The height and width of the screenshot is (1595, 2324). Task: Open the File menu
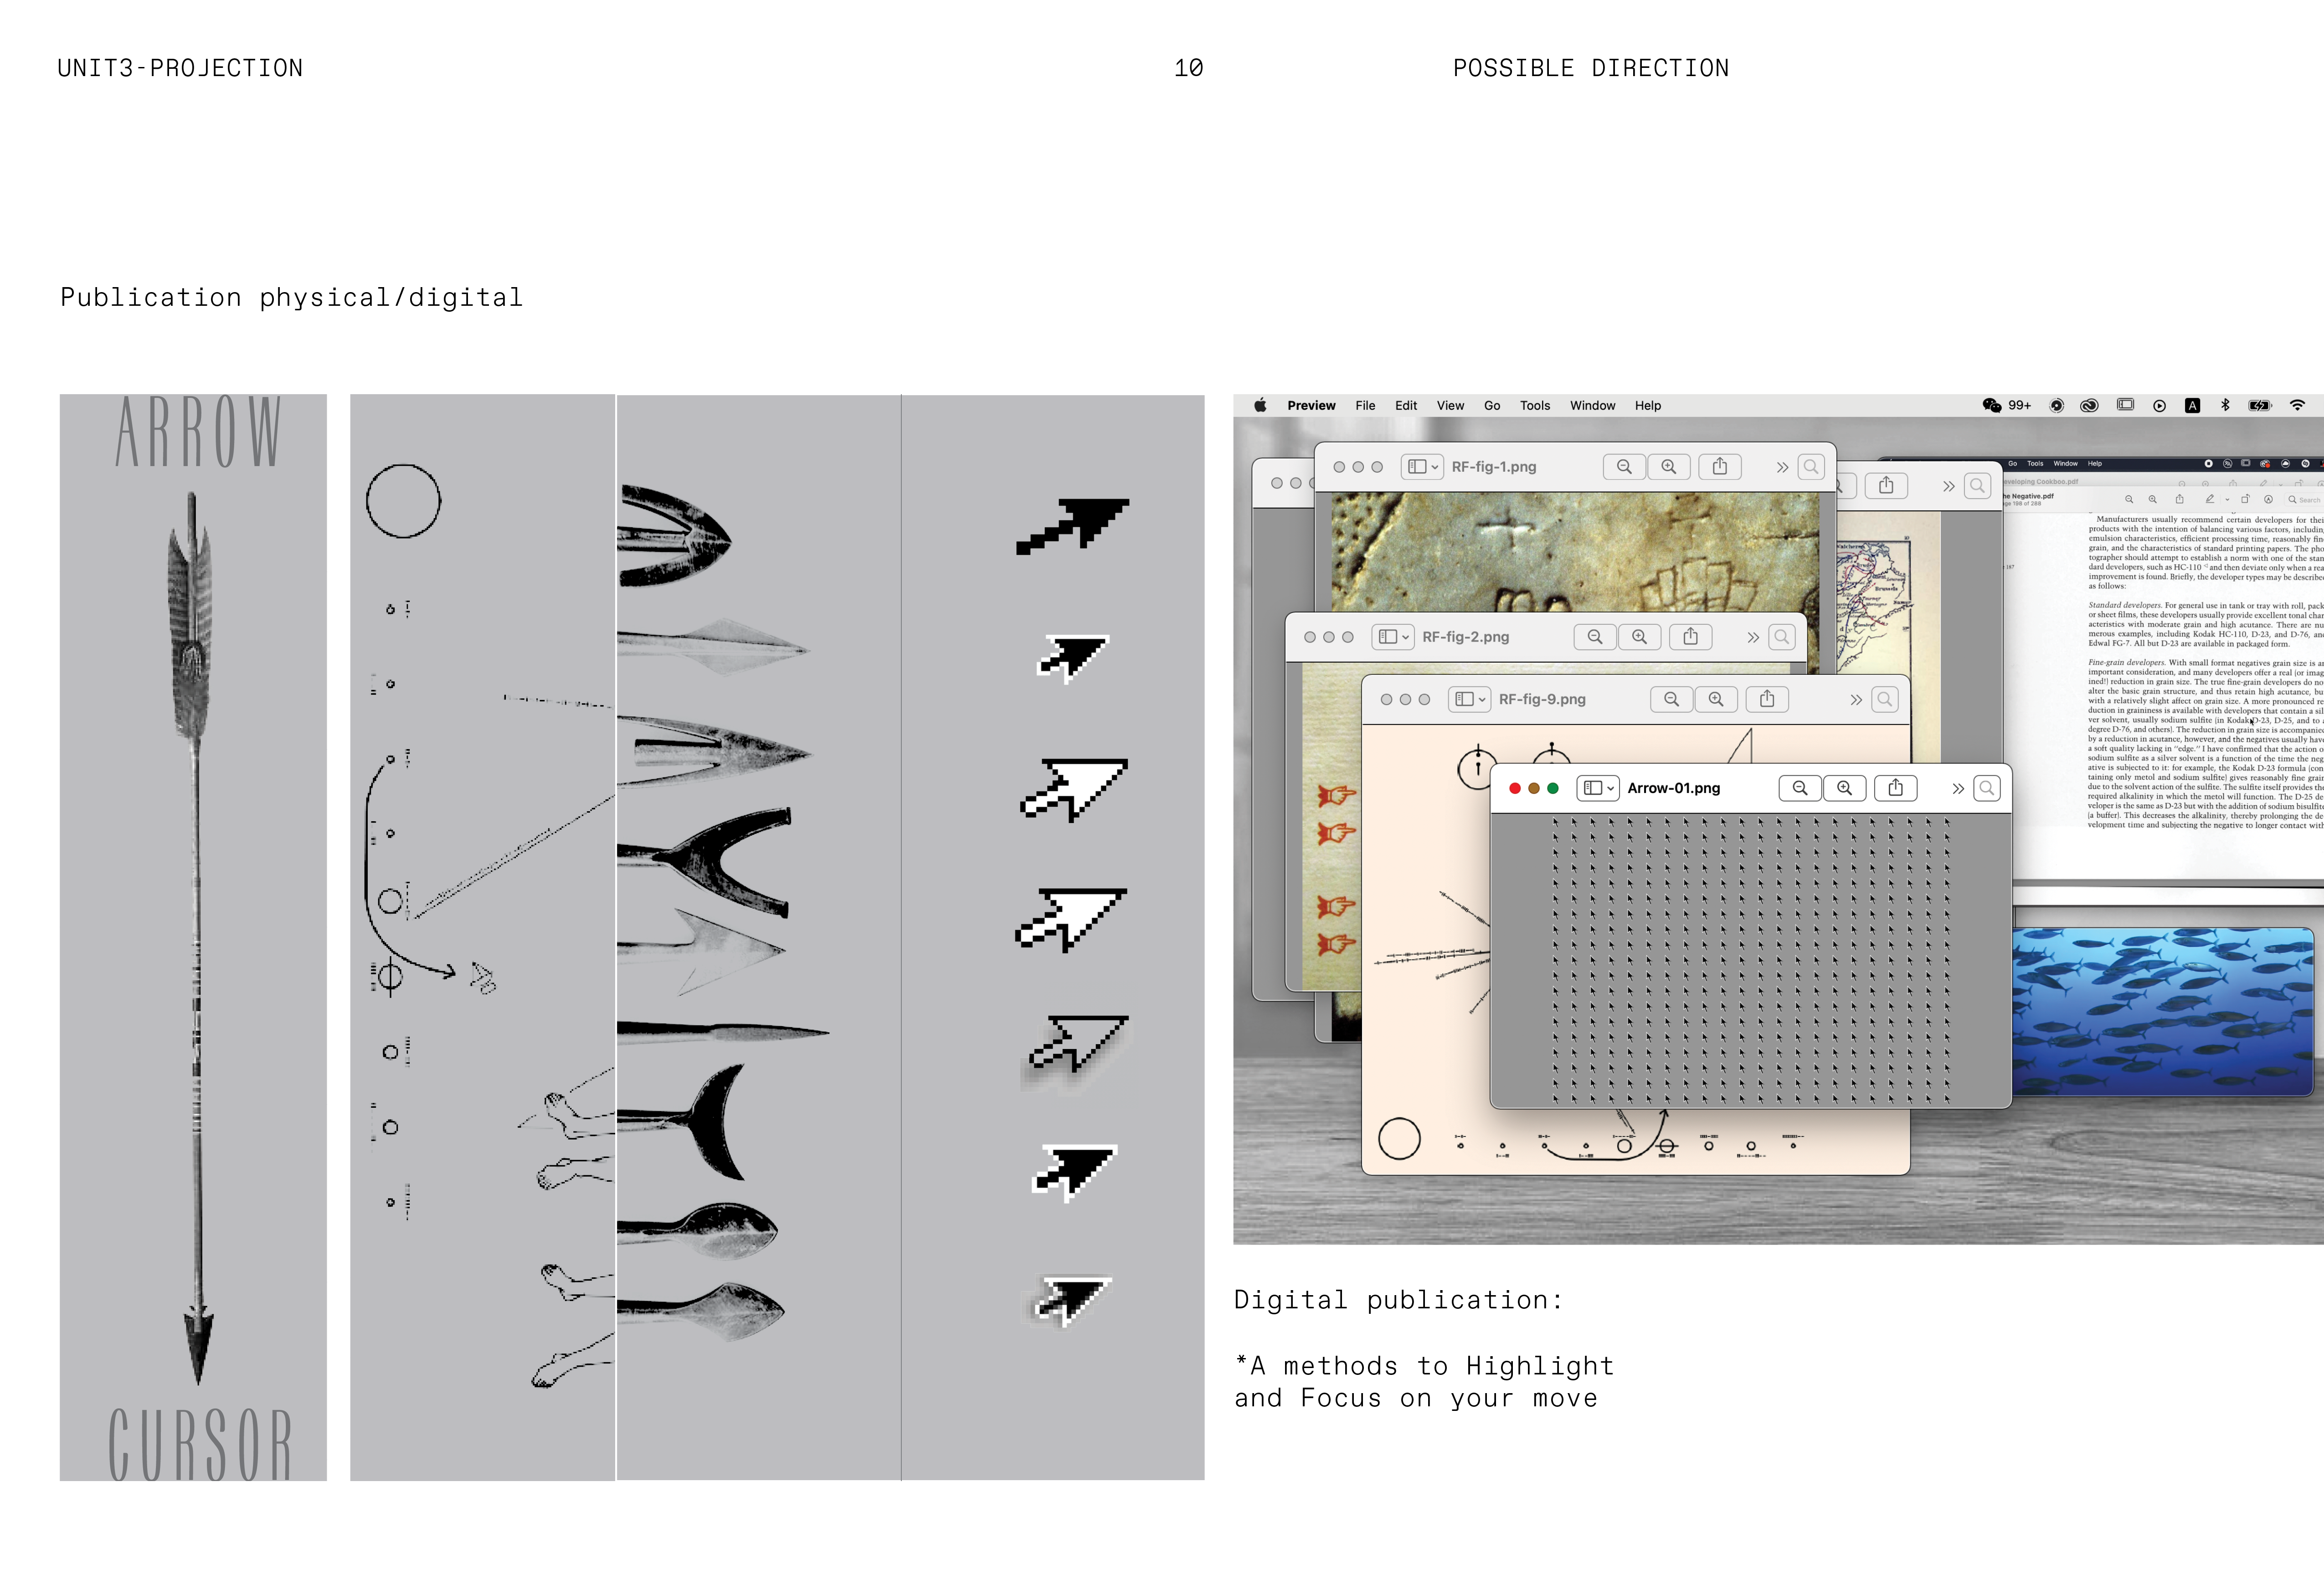(x=1365, y=405)
